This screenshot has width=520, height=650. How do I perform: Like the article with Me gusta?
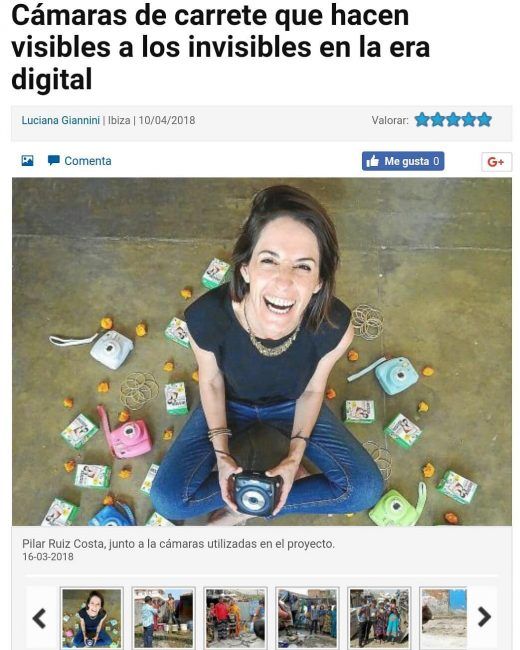point(403,161)
